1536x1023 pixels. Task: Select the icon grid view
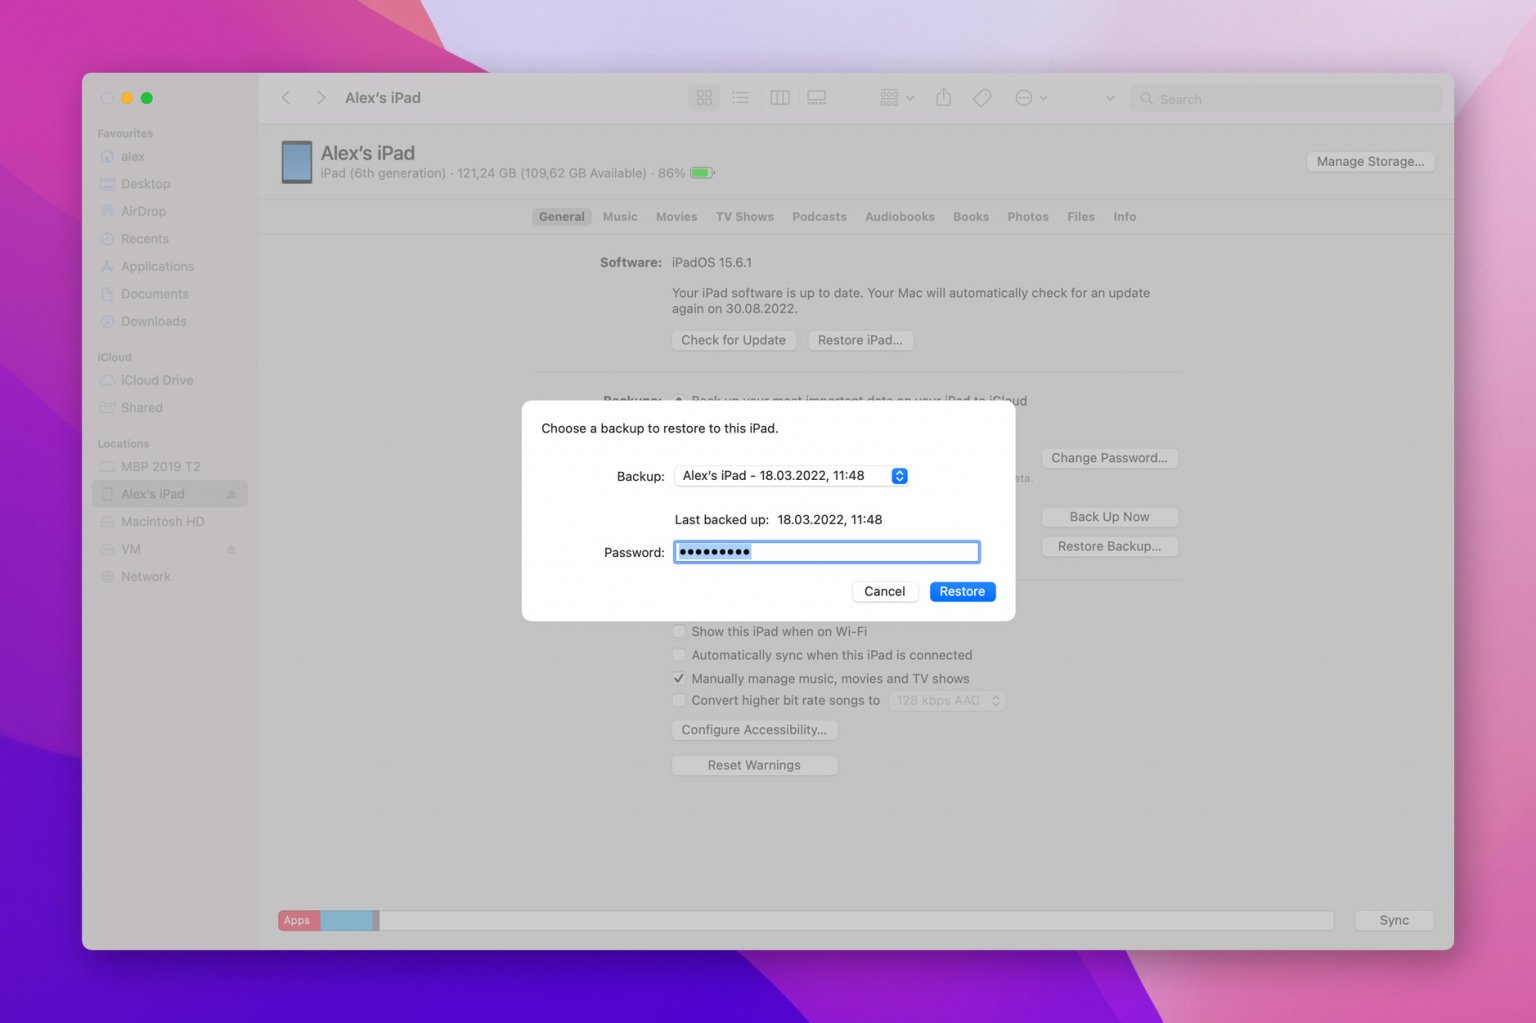704,97
